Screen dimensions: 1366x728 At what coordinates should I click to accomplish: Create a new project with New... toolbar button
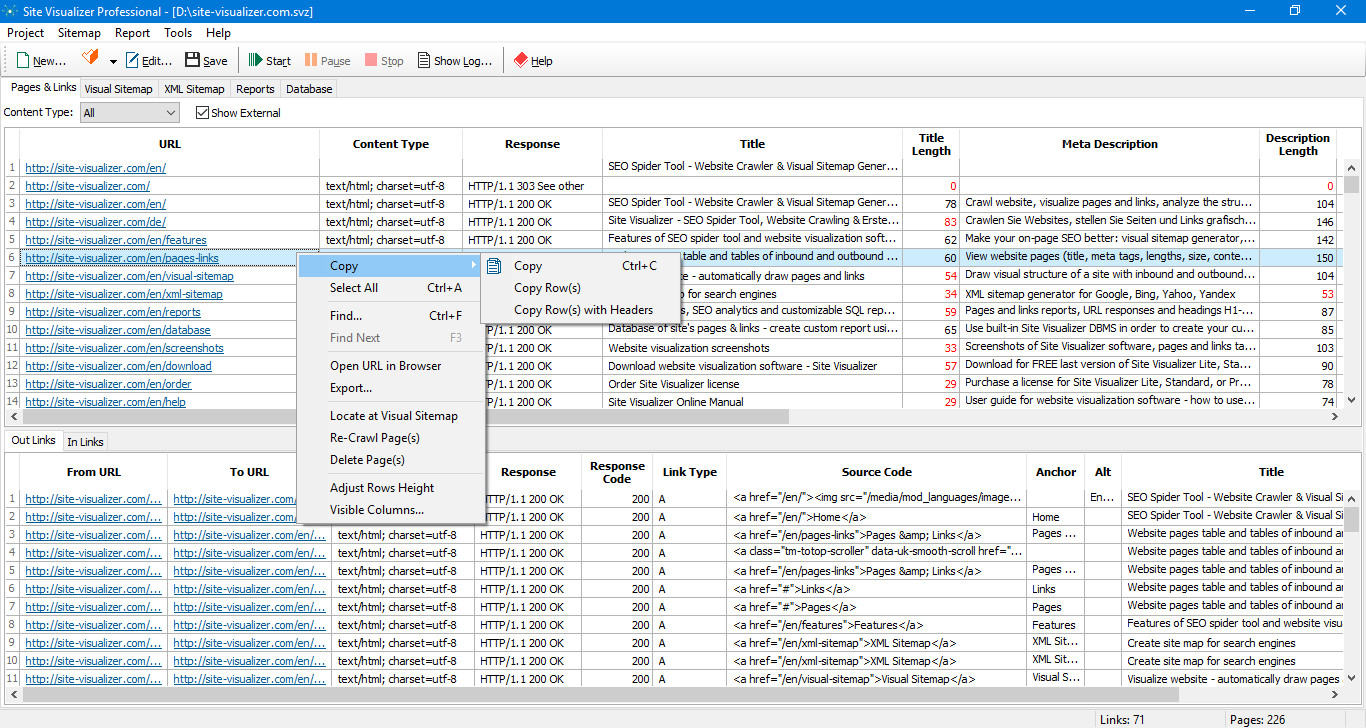coord(42,61)
